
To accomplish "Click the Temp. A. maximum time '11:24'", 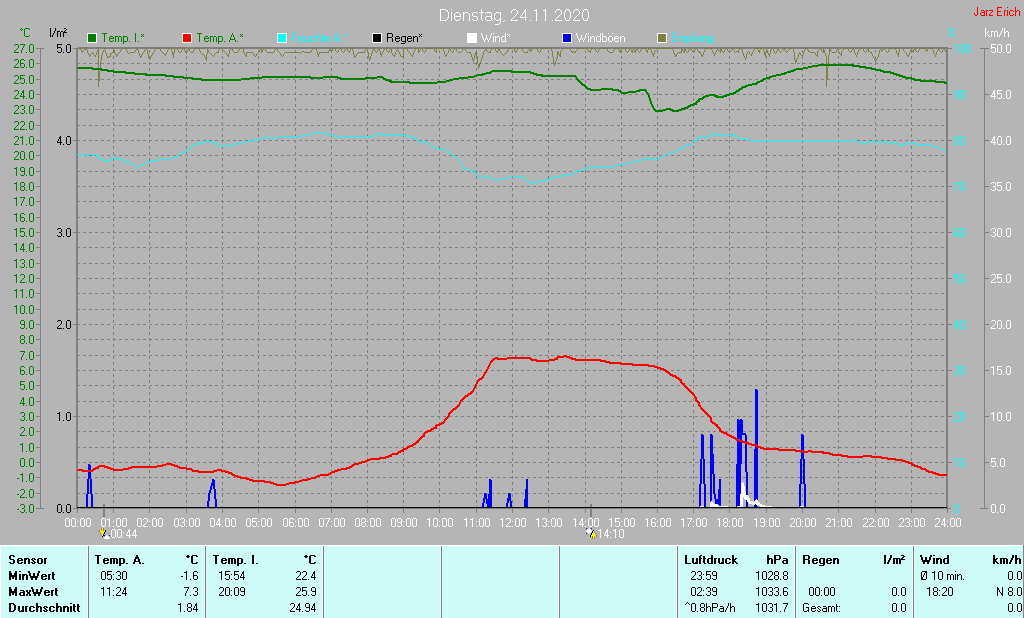I will [114, 592].
